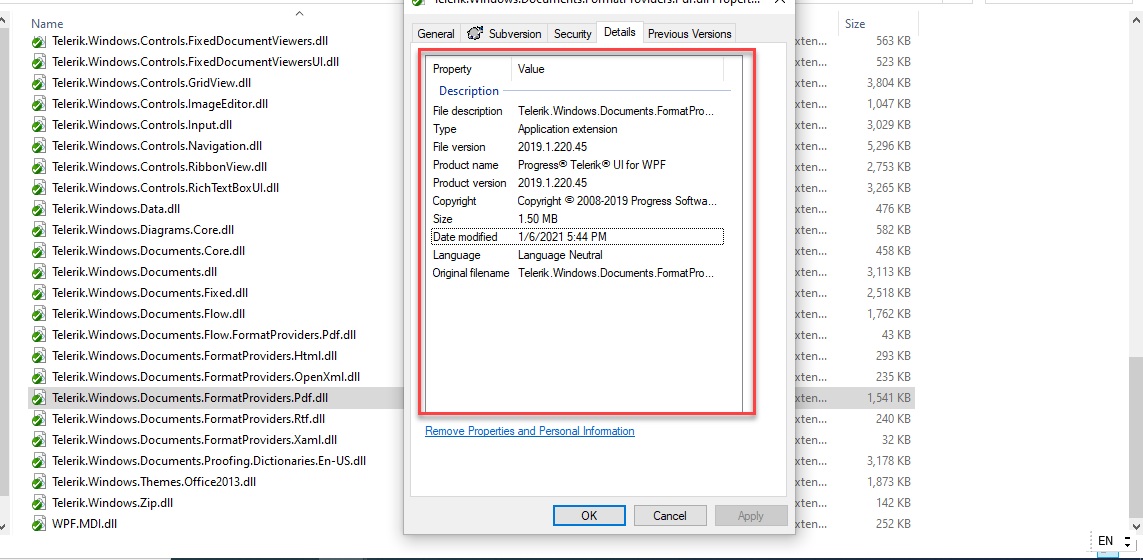1143x560 pixels.
Task: Click the icon of Telerik.Windows.Controls.Navigation.dll
Action: (39, 147)
